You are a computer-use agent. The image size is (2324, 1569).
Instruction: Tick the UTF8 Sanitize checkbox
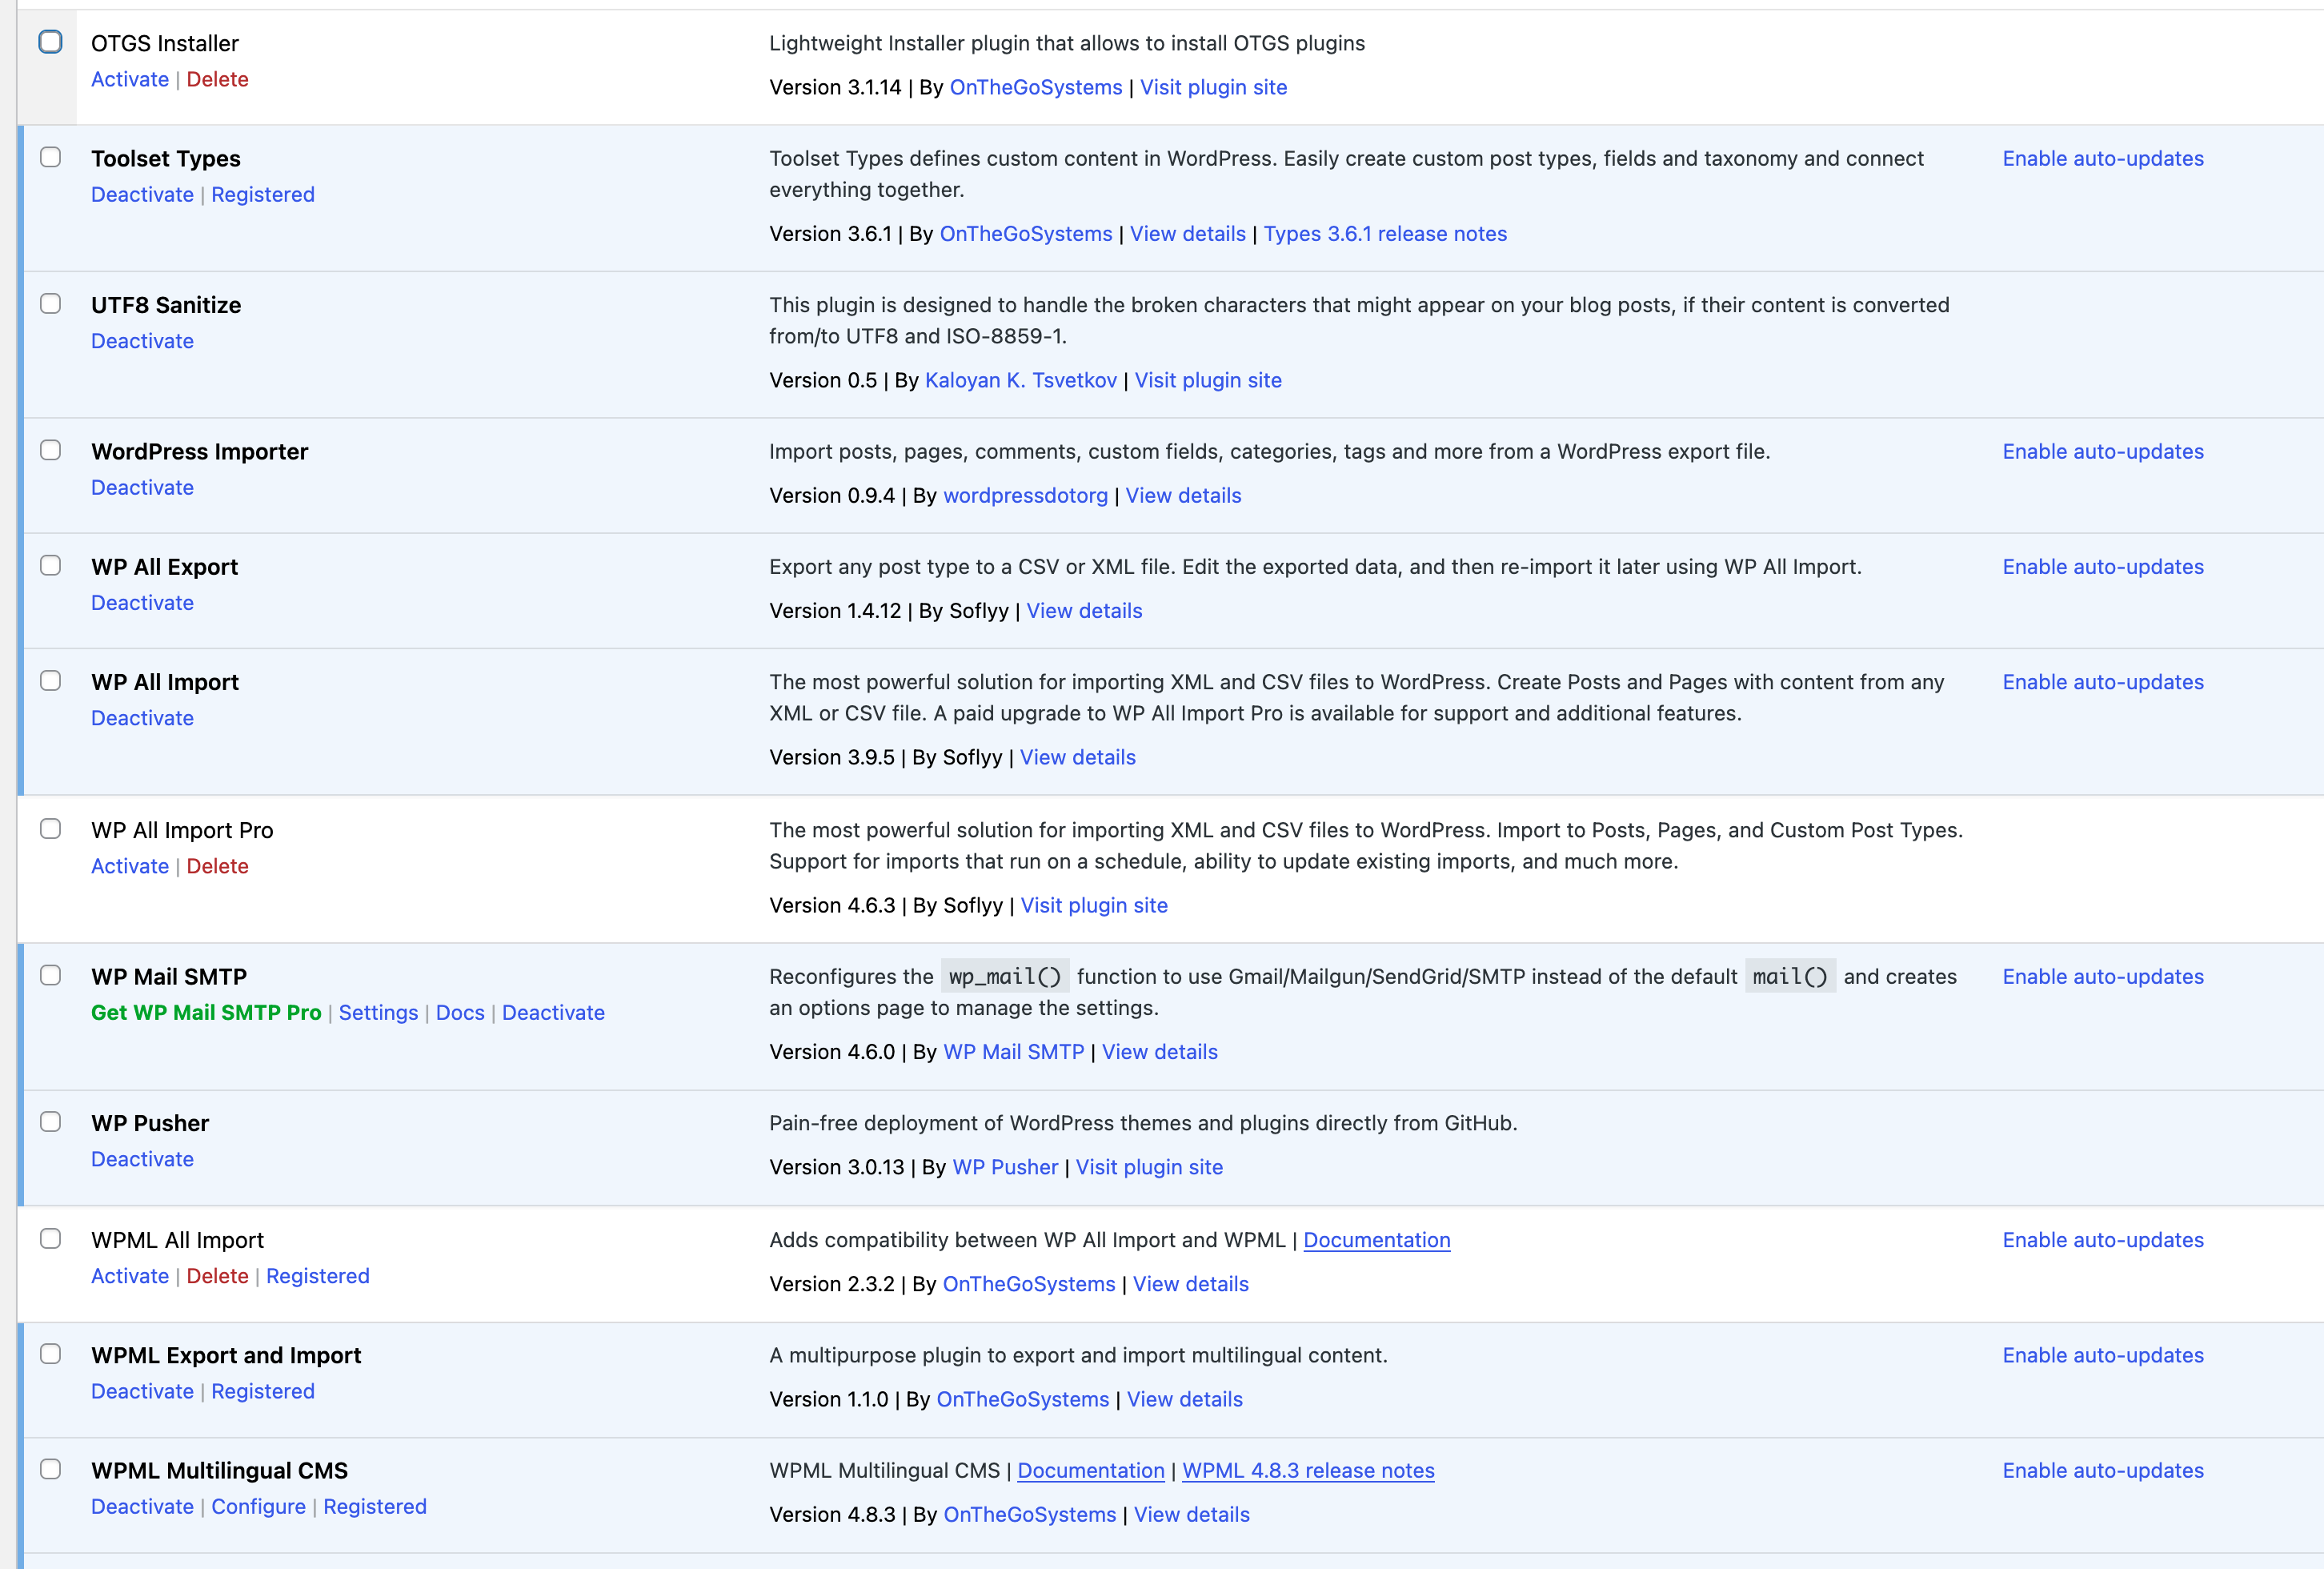(x=50, y=303)
